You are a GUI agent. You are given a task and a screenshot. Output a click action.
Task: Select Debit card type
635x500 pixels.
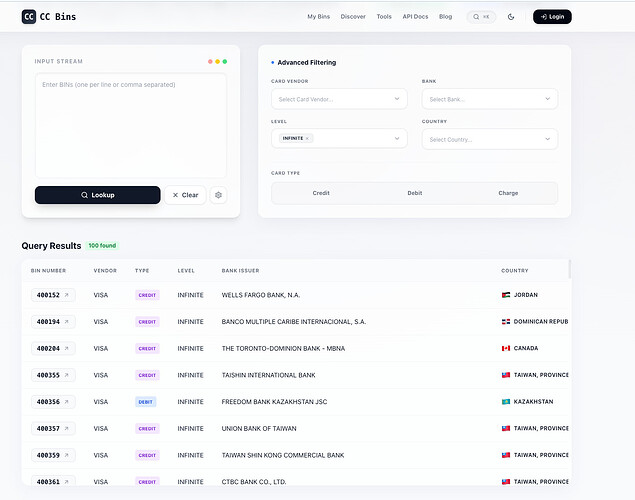pyautogui.click(x=415, y=193)
